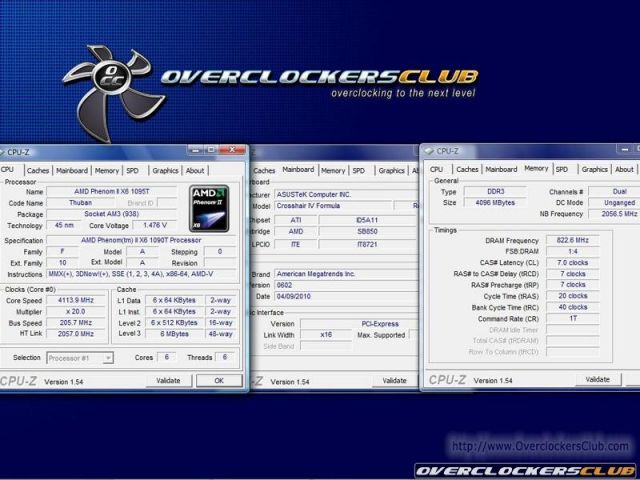Show Graphics tab in left CPU-Z window
Screen dimensions: 640x480
pos(165,171)
